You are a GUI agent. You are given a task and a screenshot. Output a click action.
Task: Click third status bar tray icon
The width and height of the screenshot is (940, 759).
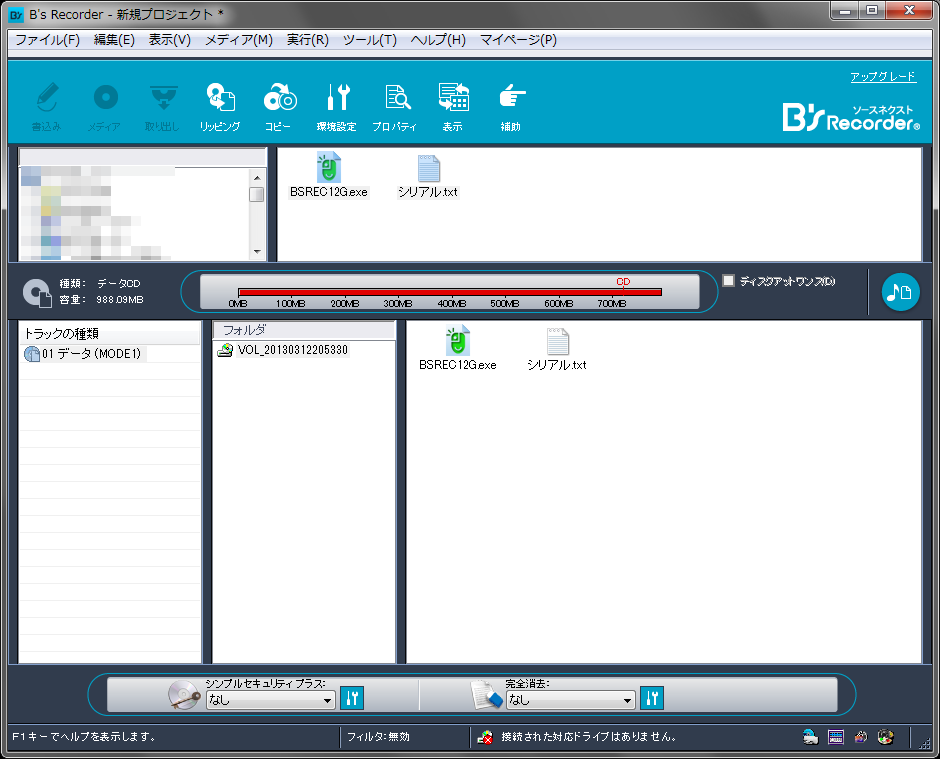click(861, 737)
